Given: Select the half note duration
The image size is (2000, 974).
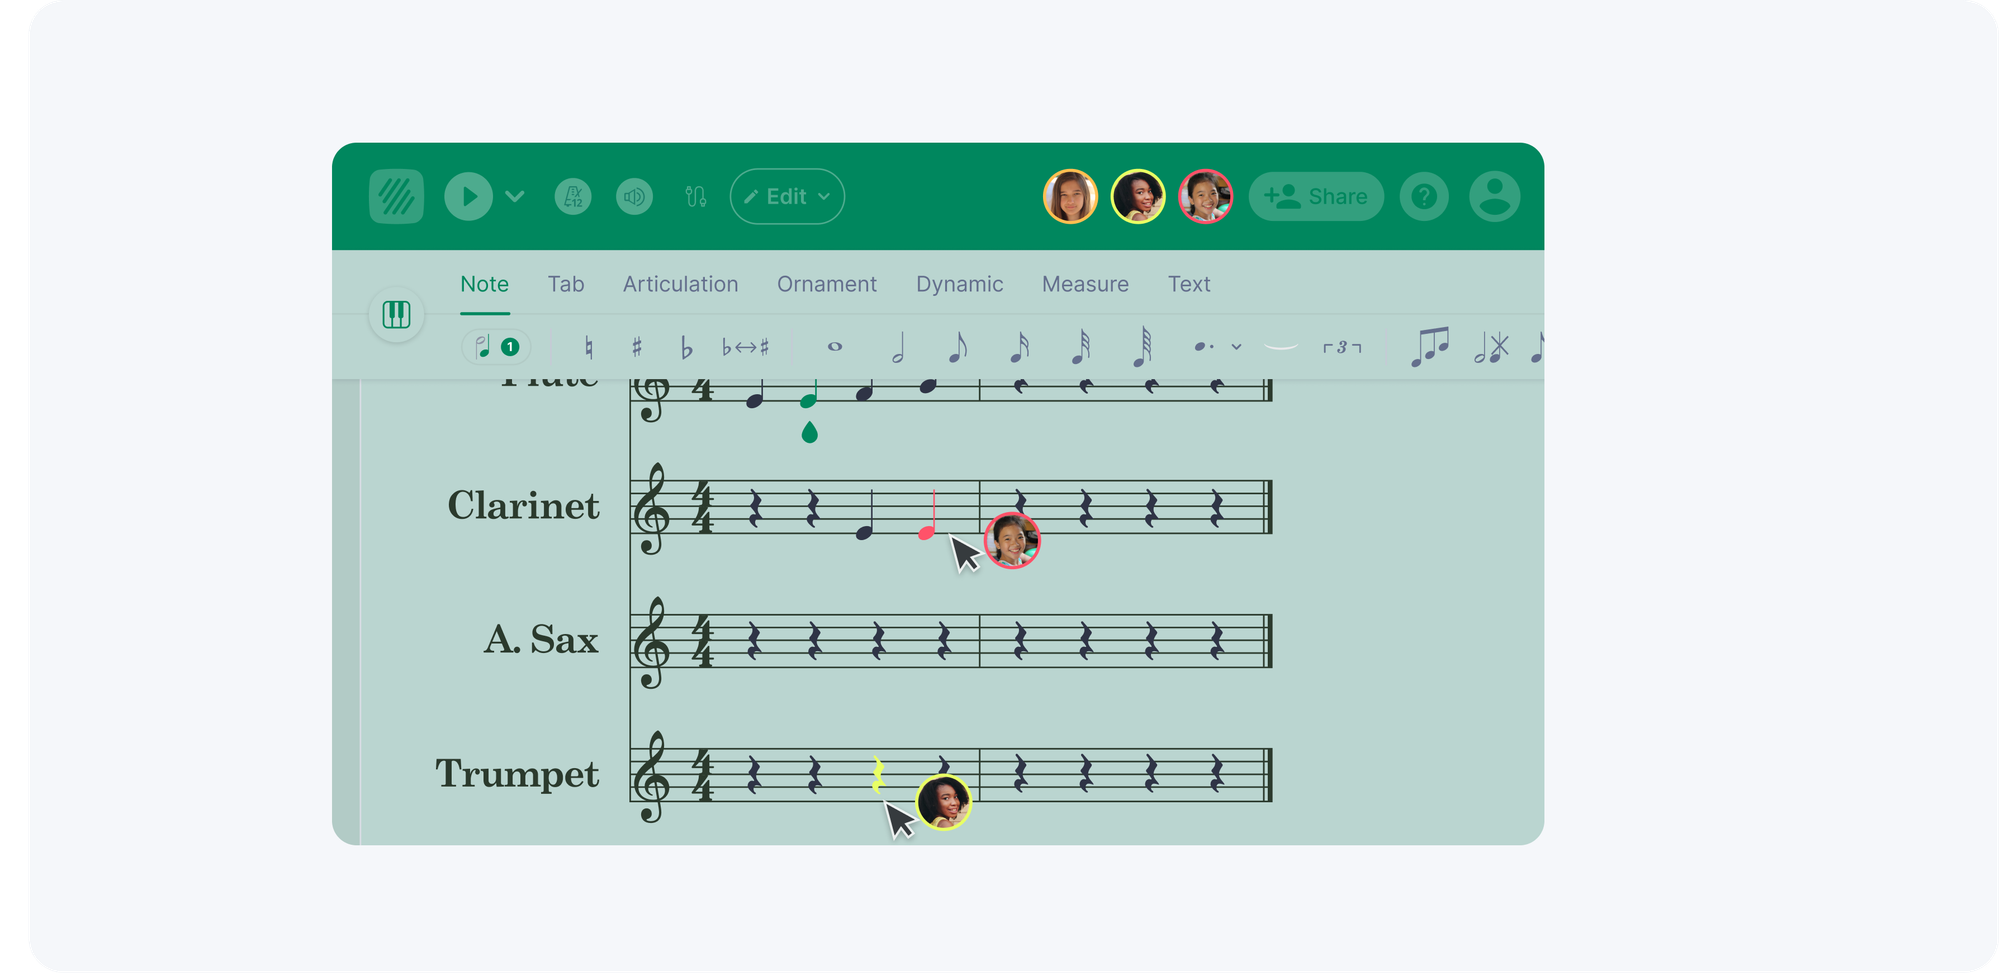Looking at the screenshot, I should pyautogui.click(x=898, y=347).
